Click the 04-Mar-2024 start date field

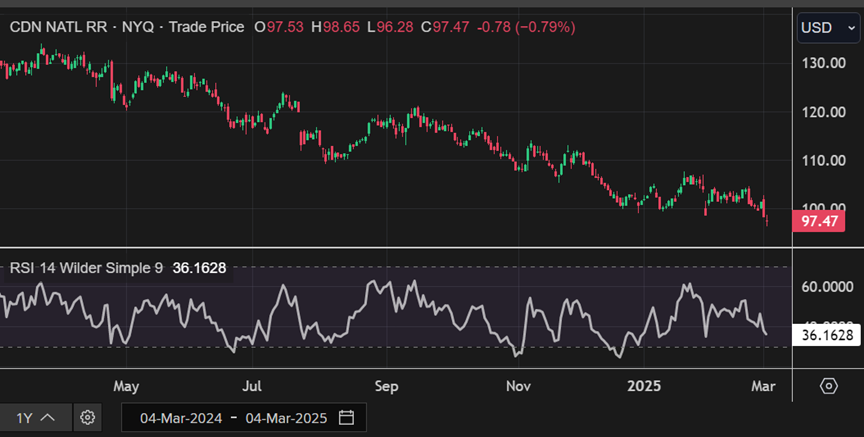coord(180,417)
